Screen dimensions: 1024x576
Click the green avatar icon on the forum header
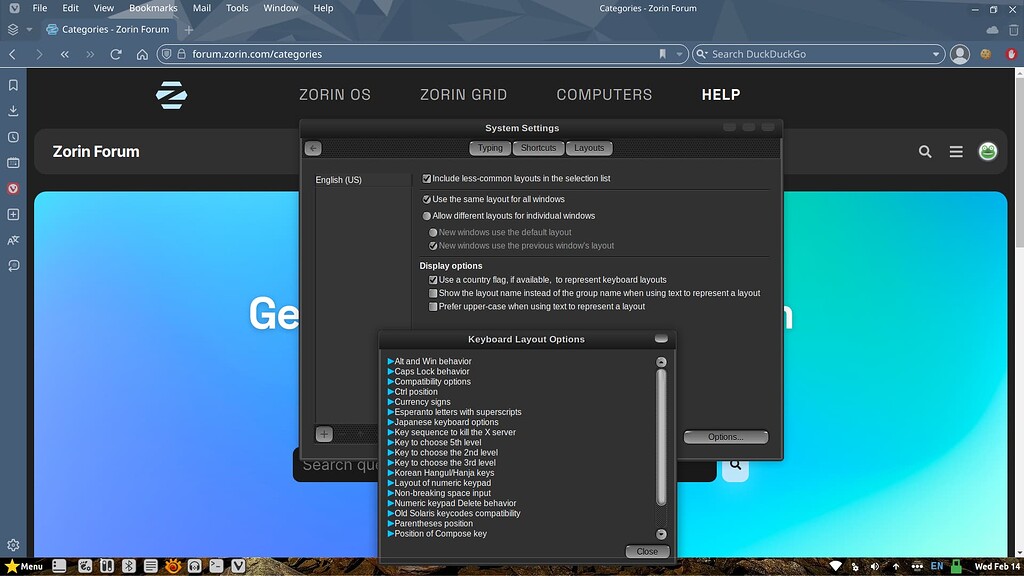point(988,151)
